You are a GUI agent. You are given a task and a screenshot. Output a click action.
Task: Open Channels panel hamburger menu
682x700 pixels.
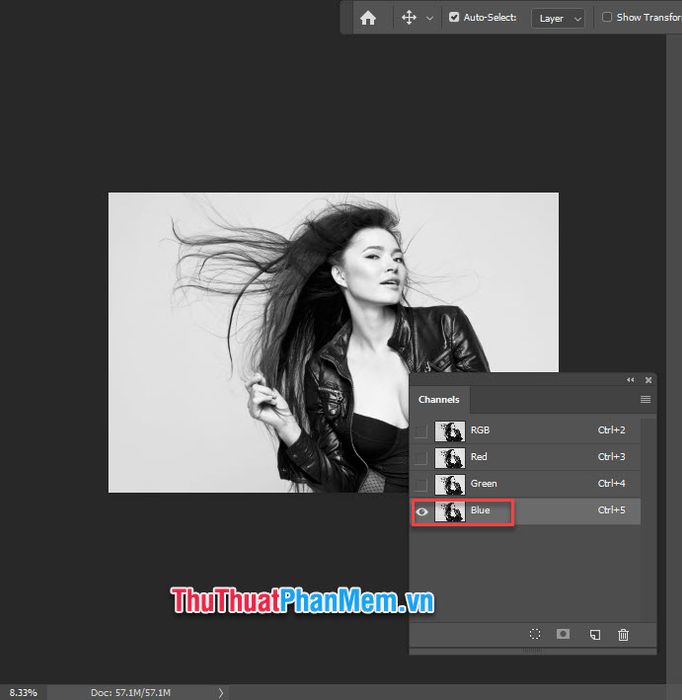645,399
